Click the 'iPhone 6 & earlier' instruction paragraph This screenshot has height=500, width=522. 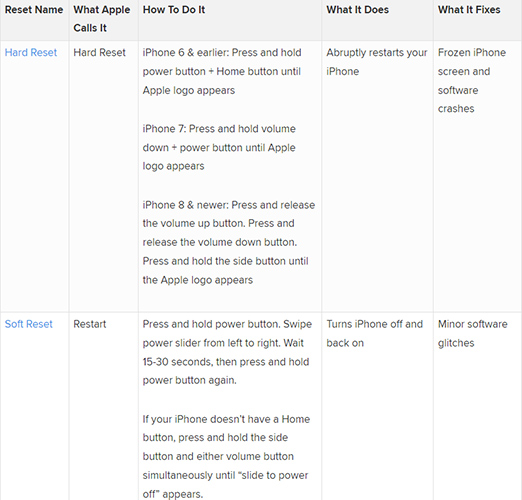tap(222, 71)
